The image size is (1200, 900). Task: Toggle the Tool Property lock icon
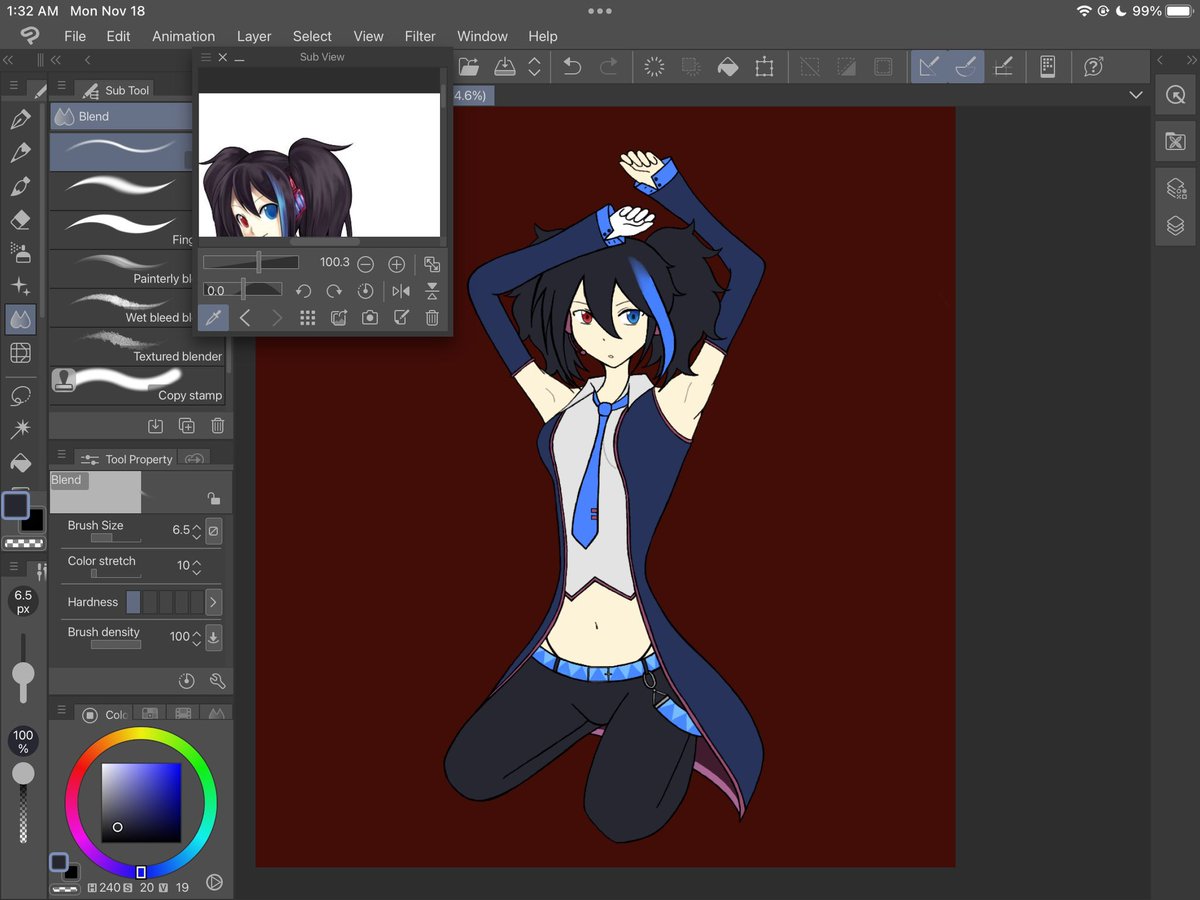pyautogui.click(x=213, y=498)
